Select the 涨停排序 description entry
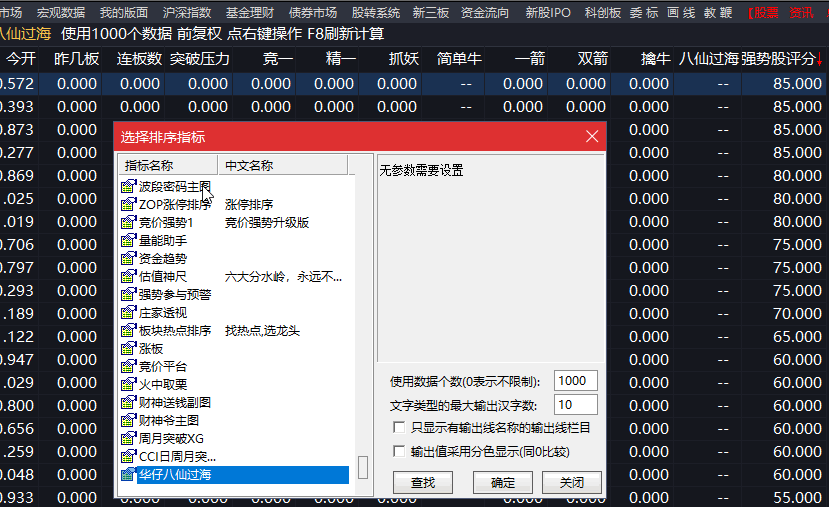The width and height of the screenshot is (829, 507). (248, 205)
